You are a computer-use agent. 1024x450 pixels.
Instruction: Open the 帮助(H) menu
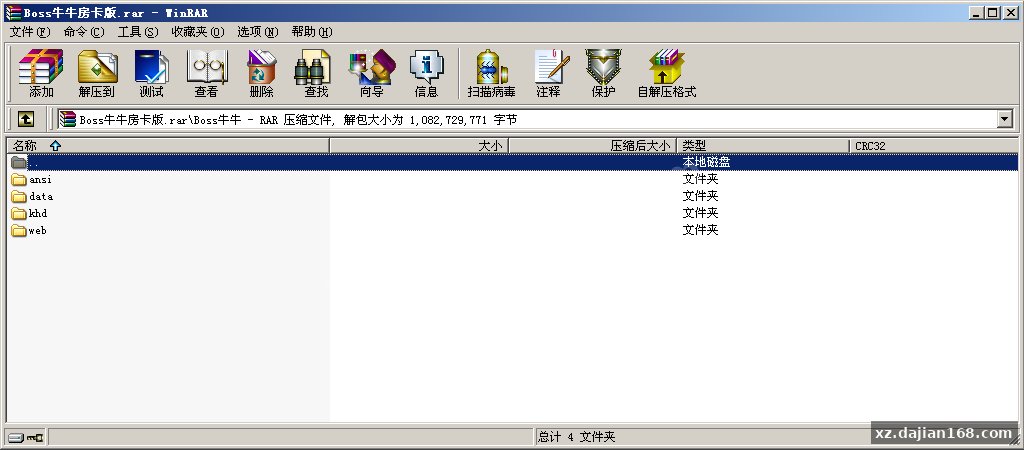tap(312, 31)
